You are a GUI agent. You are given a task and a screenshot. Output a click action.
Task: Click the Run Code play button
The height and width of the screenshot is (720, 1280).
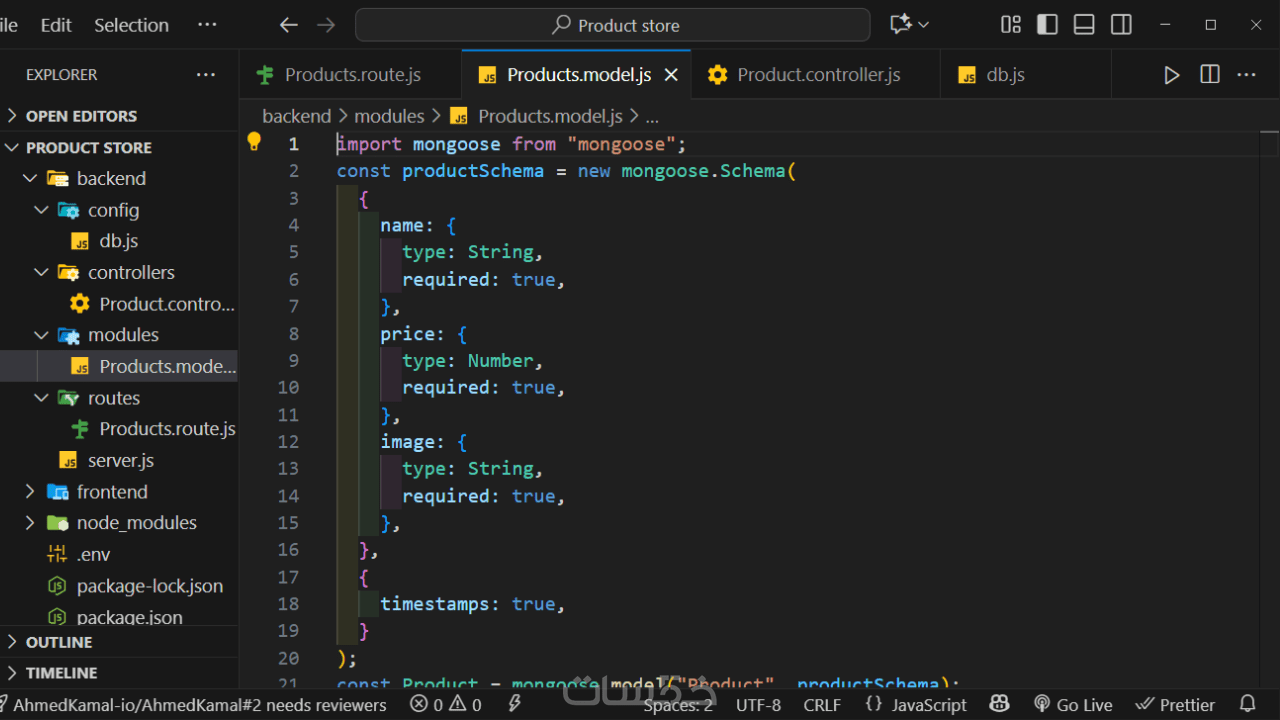[1171, 75]
